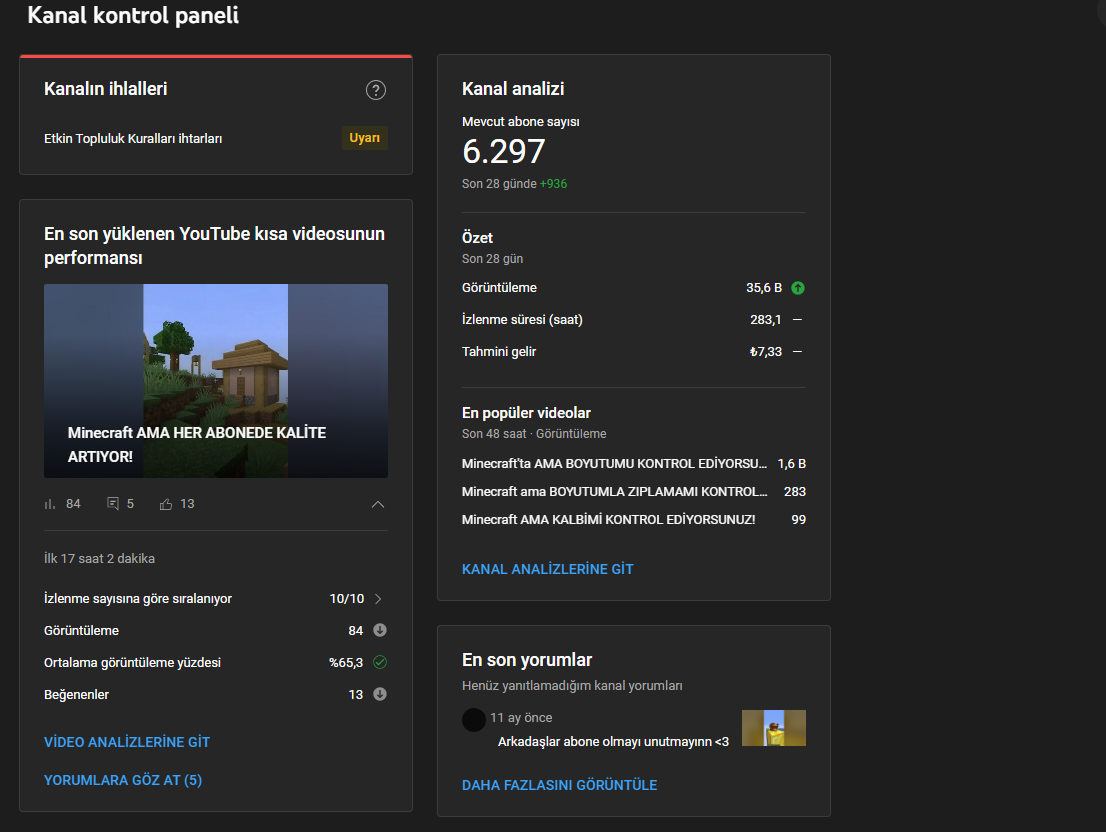
Task: Click the 'İzlenme süresi (saat)' label
Action: click(x=522, y=319)
